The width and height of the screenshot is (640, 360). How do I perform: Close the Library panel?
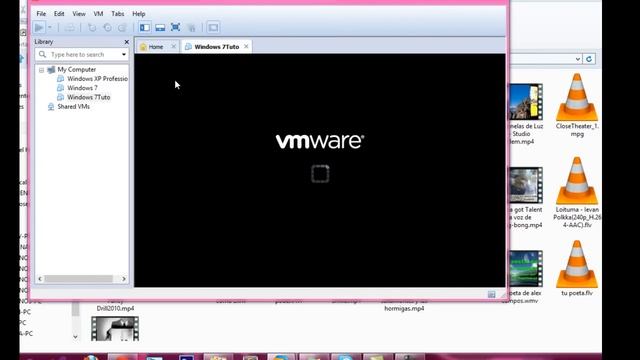tap(127, 42)
